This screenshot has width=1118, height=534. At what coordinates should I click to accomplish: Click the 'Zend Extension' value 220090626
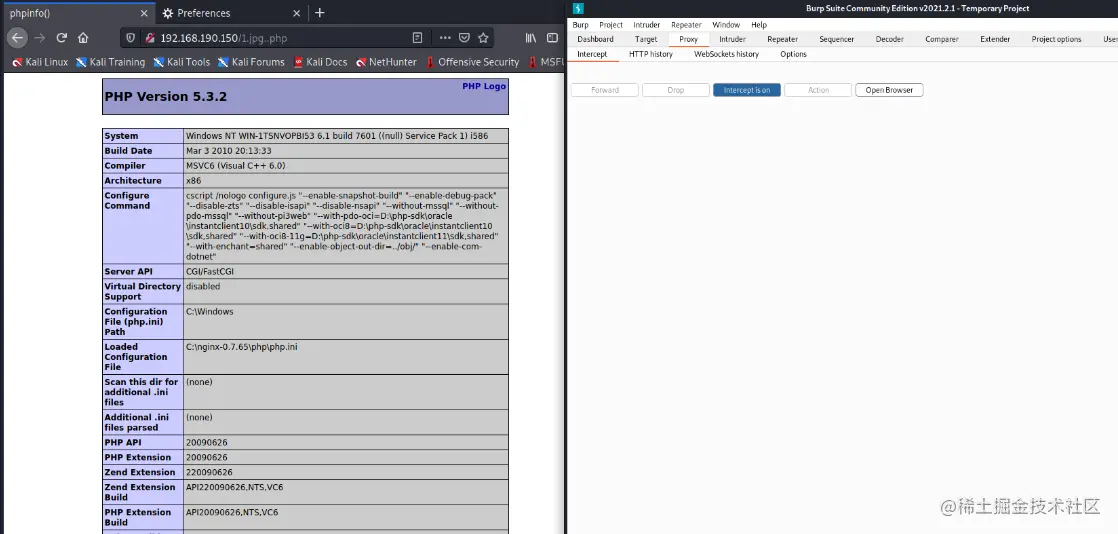click(209, 473)
